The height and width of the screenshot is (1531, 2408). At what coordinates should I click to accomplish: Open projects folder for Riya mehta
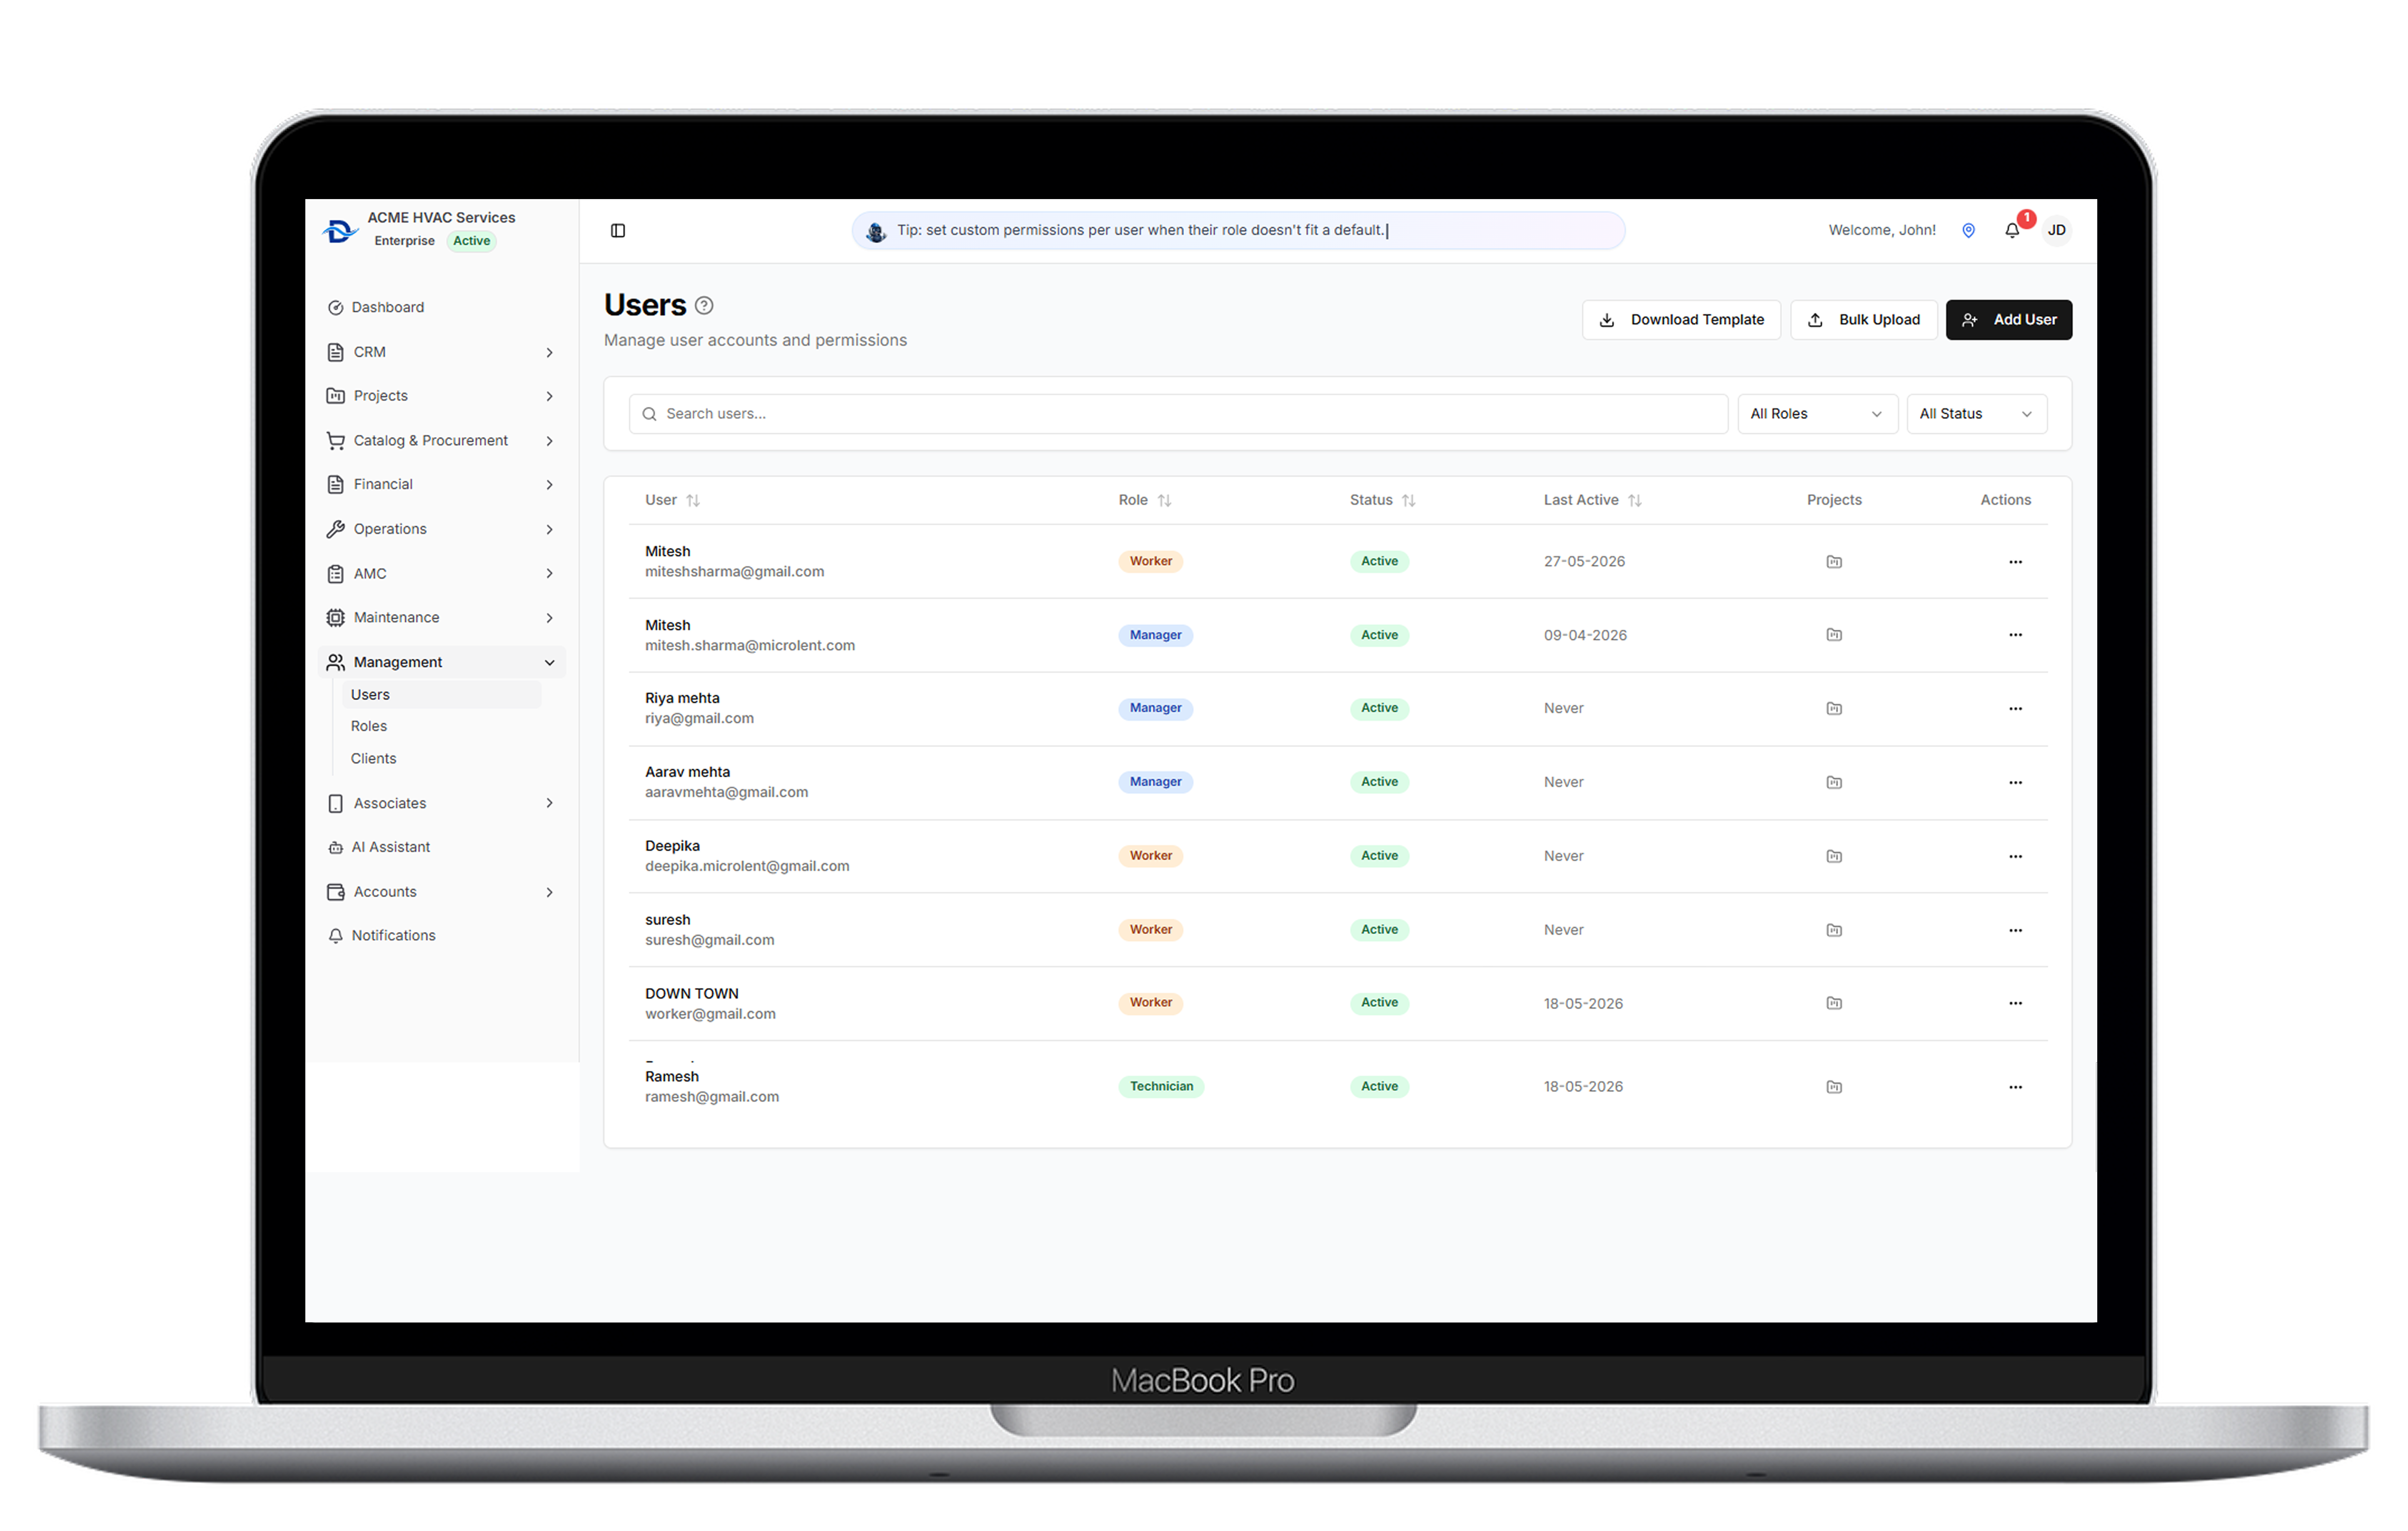pos(1834,709)
